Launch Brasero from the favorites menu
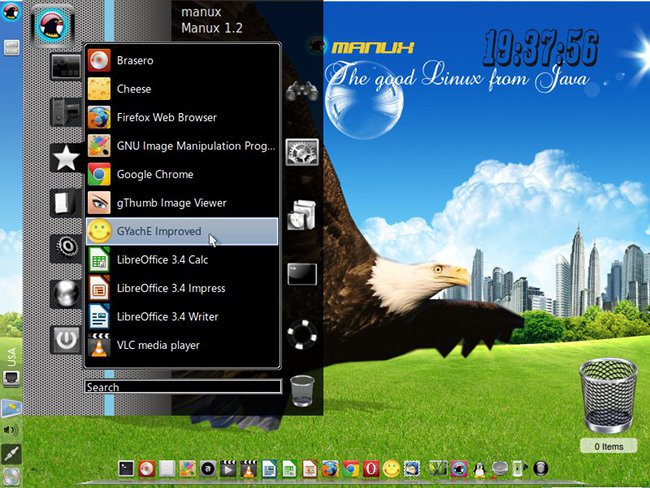This screenshot has width=650, height=488. point(182,61)
